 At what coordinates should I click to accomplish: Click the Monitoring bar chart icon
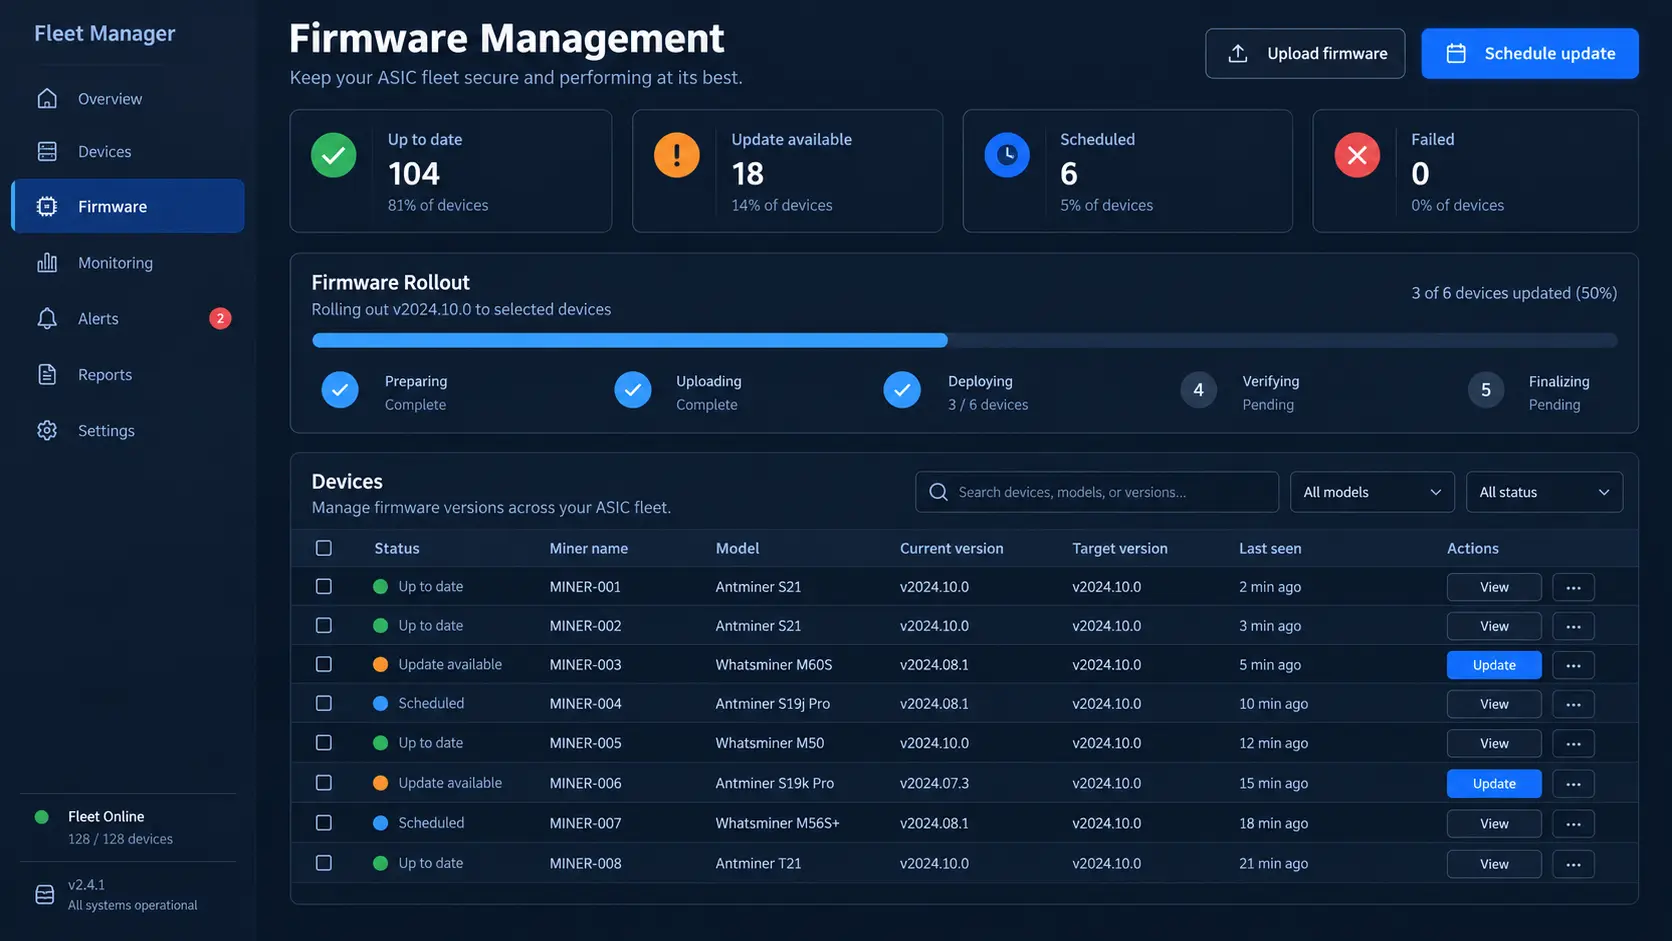click(x=47, y=262)
